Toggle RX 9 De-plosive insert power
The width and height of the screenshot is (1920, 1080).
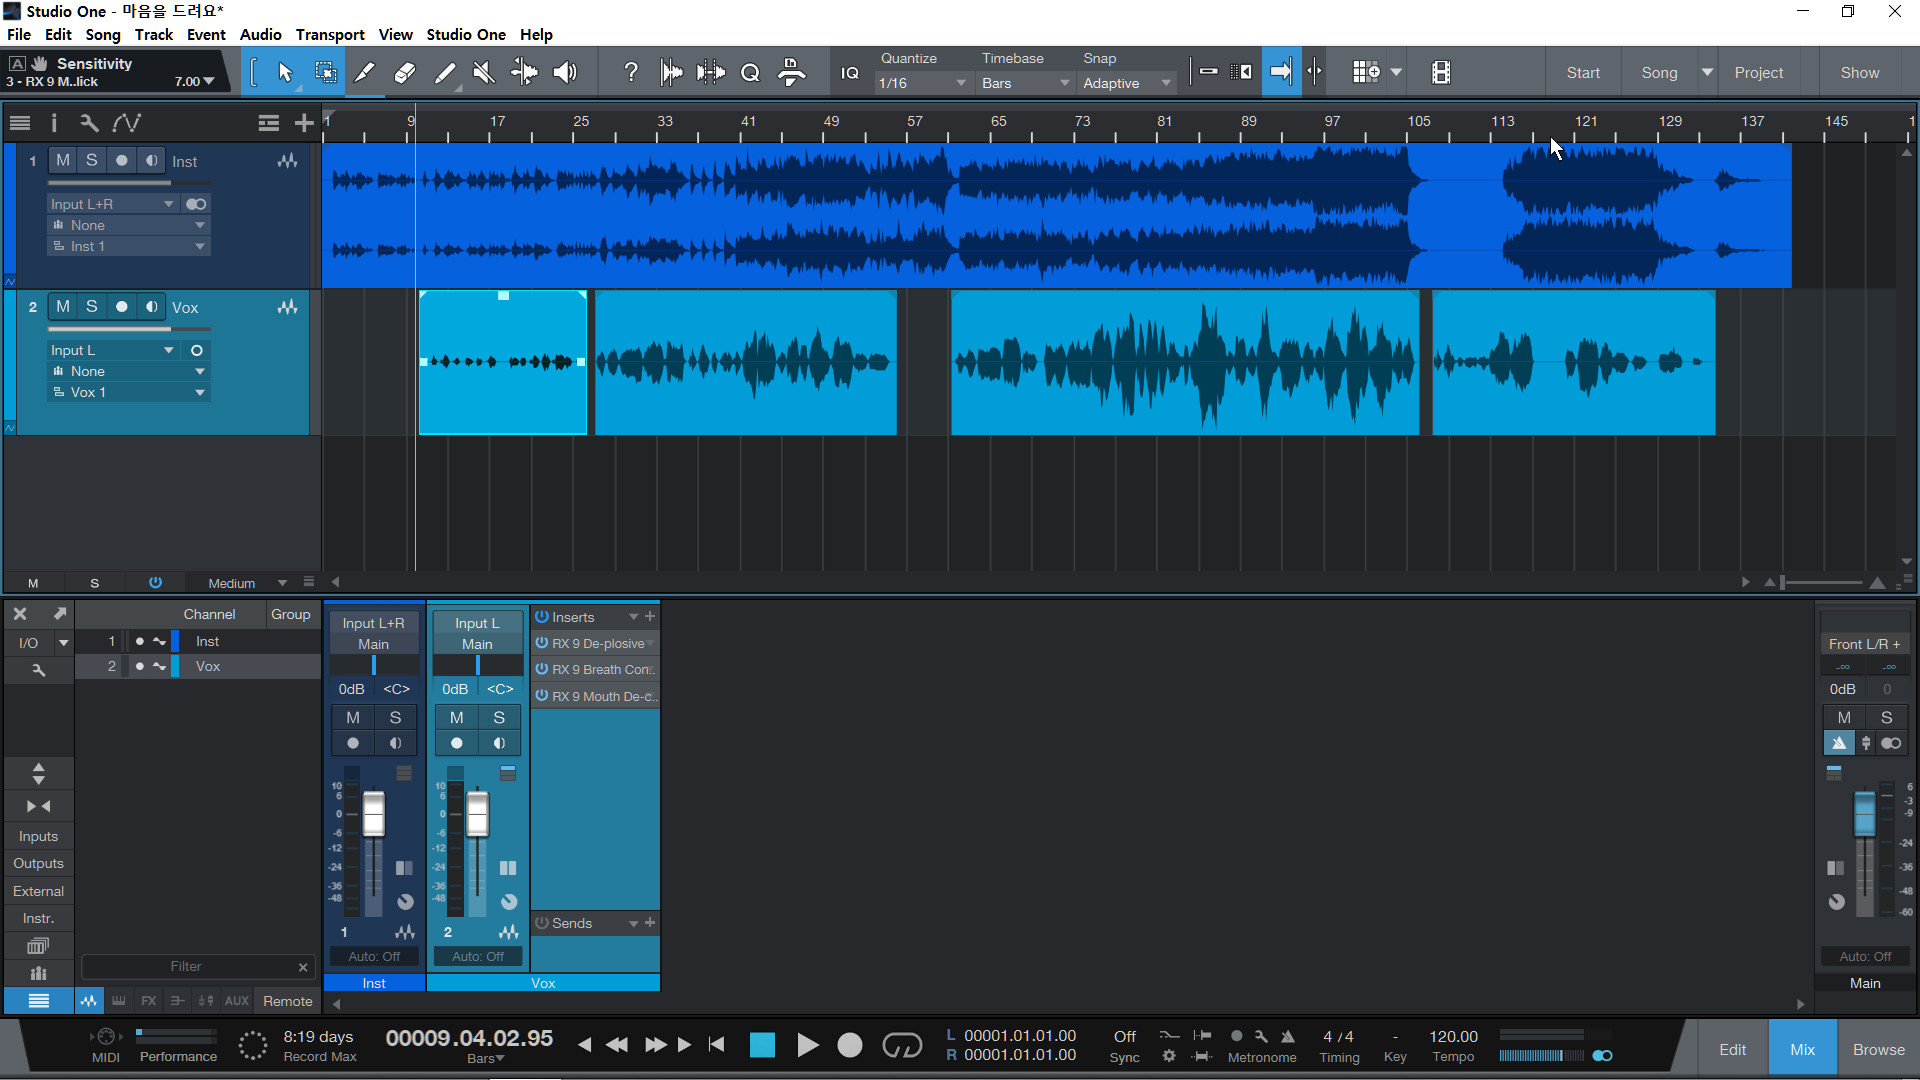542,643
